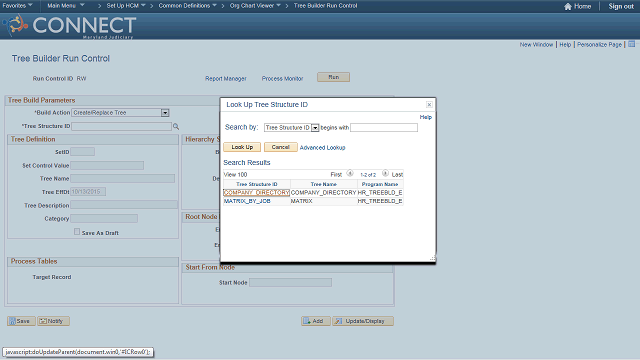
Task: Open the Advanced Lookup link
Action: 322,148
